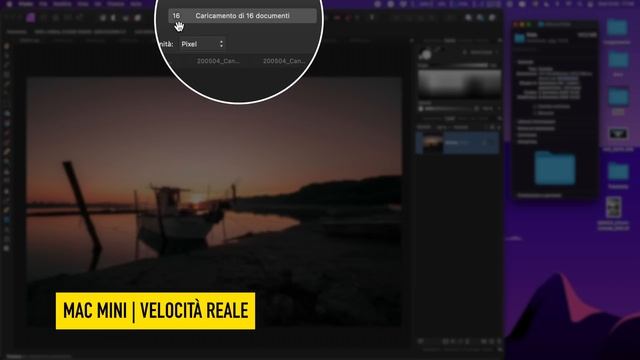Collapse the Generale section in the info window
The width and height of the screenshot is (640, 360).
click(x=525, y=62)
